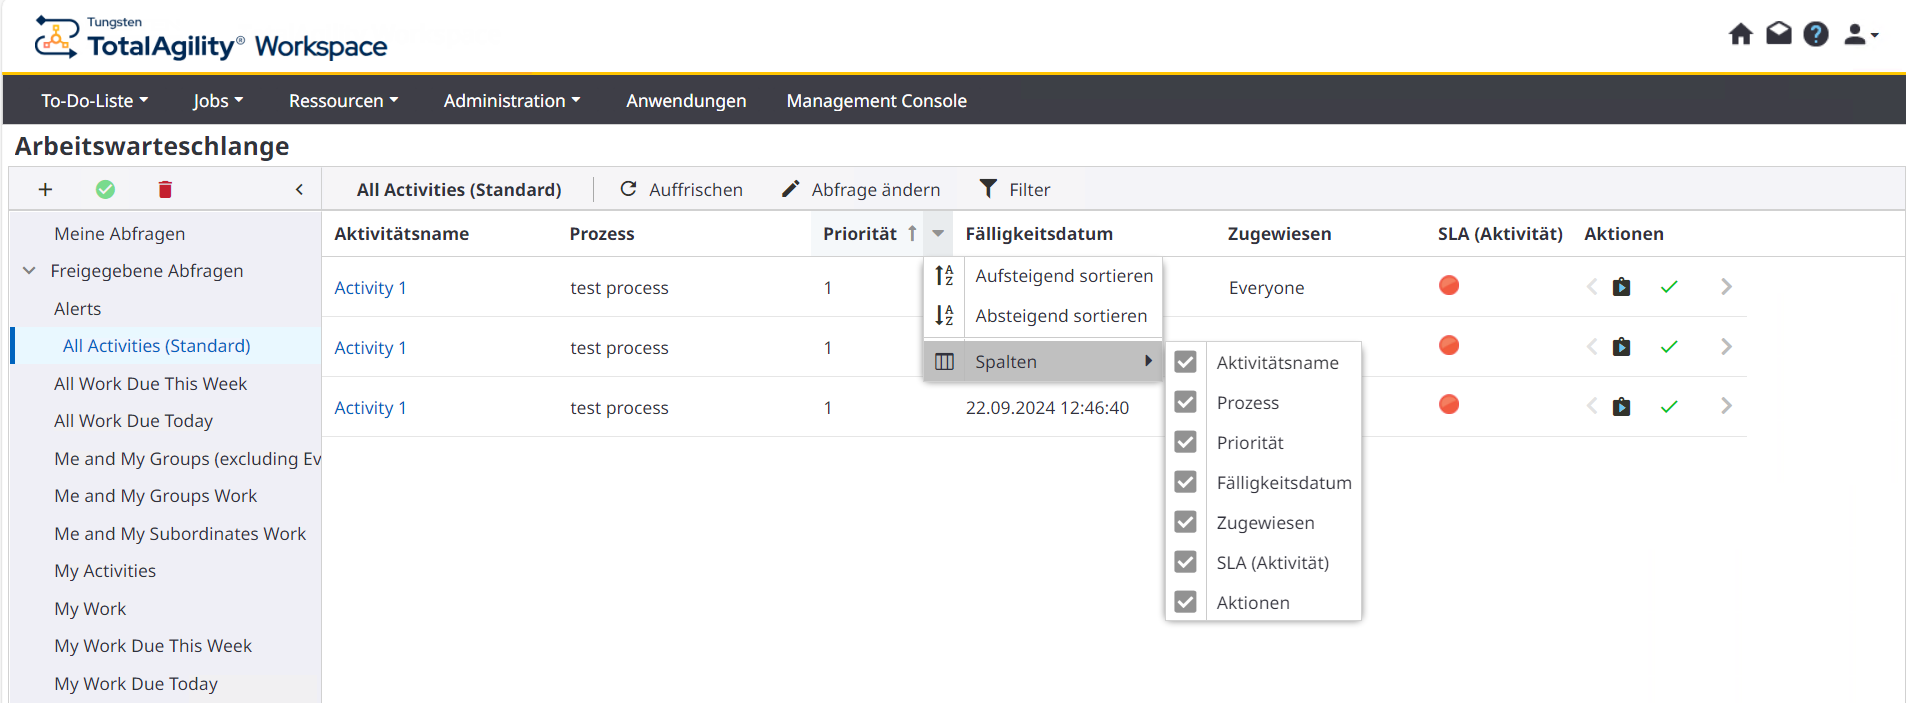Open the user account dropdown
This screenshot has width=1906, height=703.
(x=1860, y=35)
